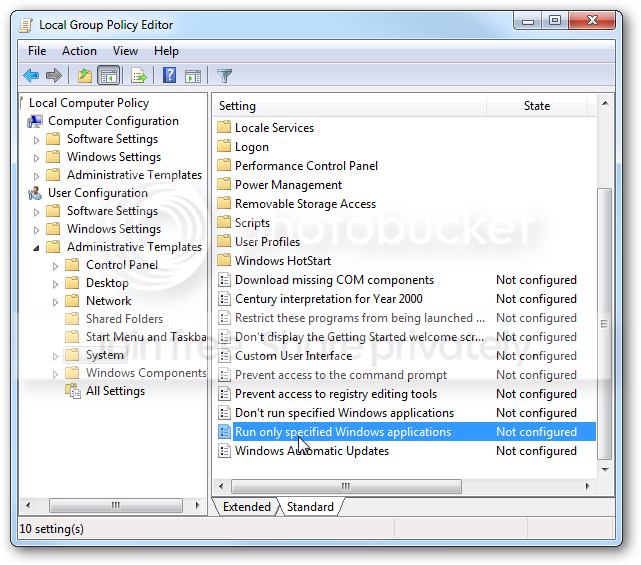Expand Administrative Templates under Computer Configuration
The height and width of the screenshot is (565, 641).
click(36, 176)
